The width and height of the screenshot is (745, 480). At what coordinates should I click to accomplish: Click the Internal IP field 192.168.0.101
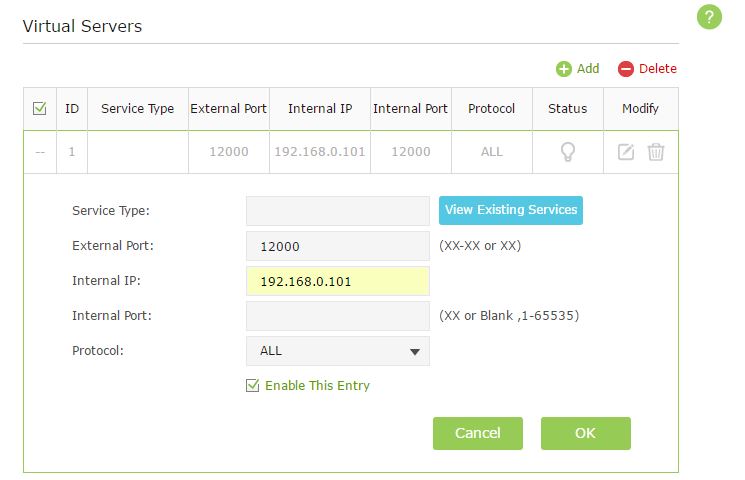[x=338, y=281]
